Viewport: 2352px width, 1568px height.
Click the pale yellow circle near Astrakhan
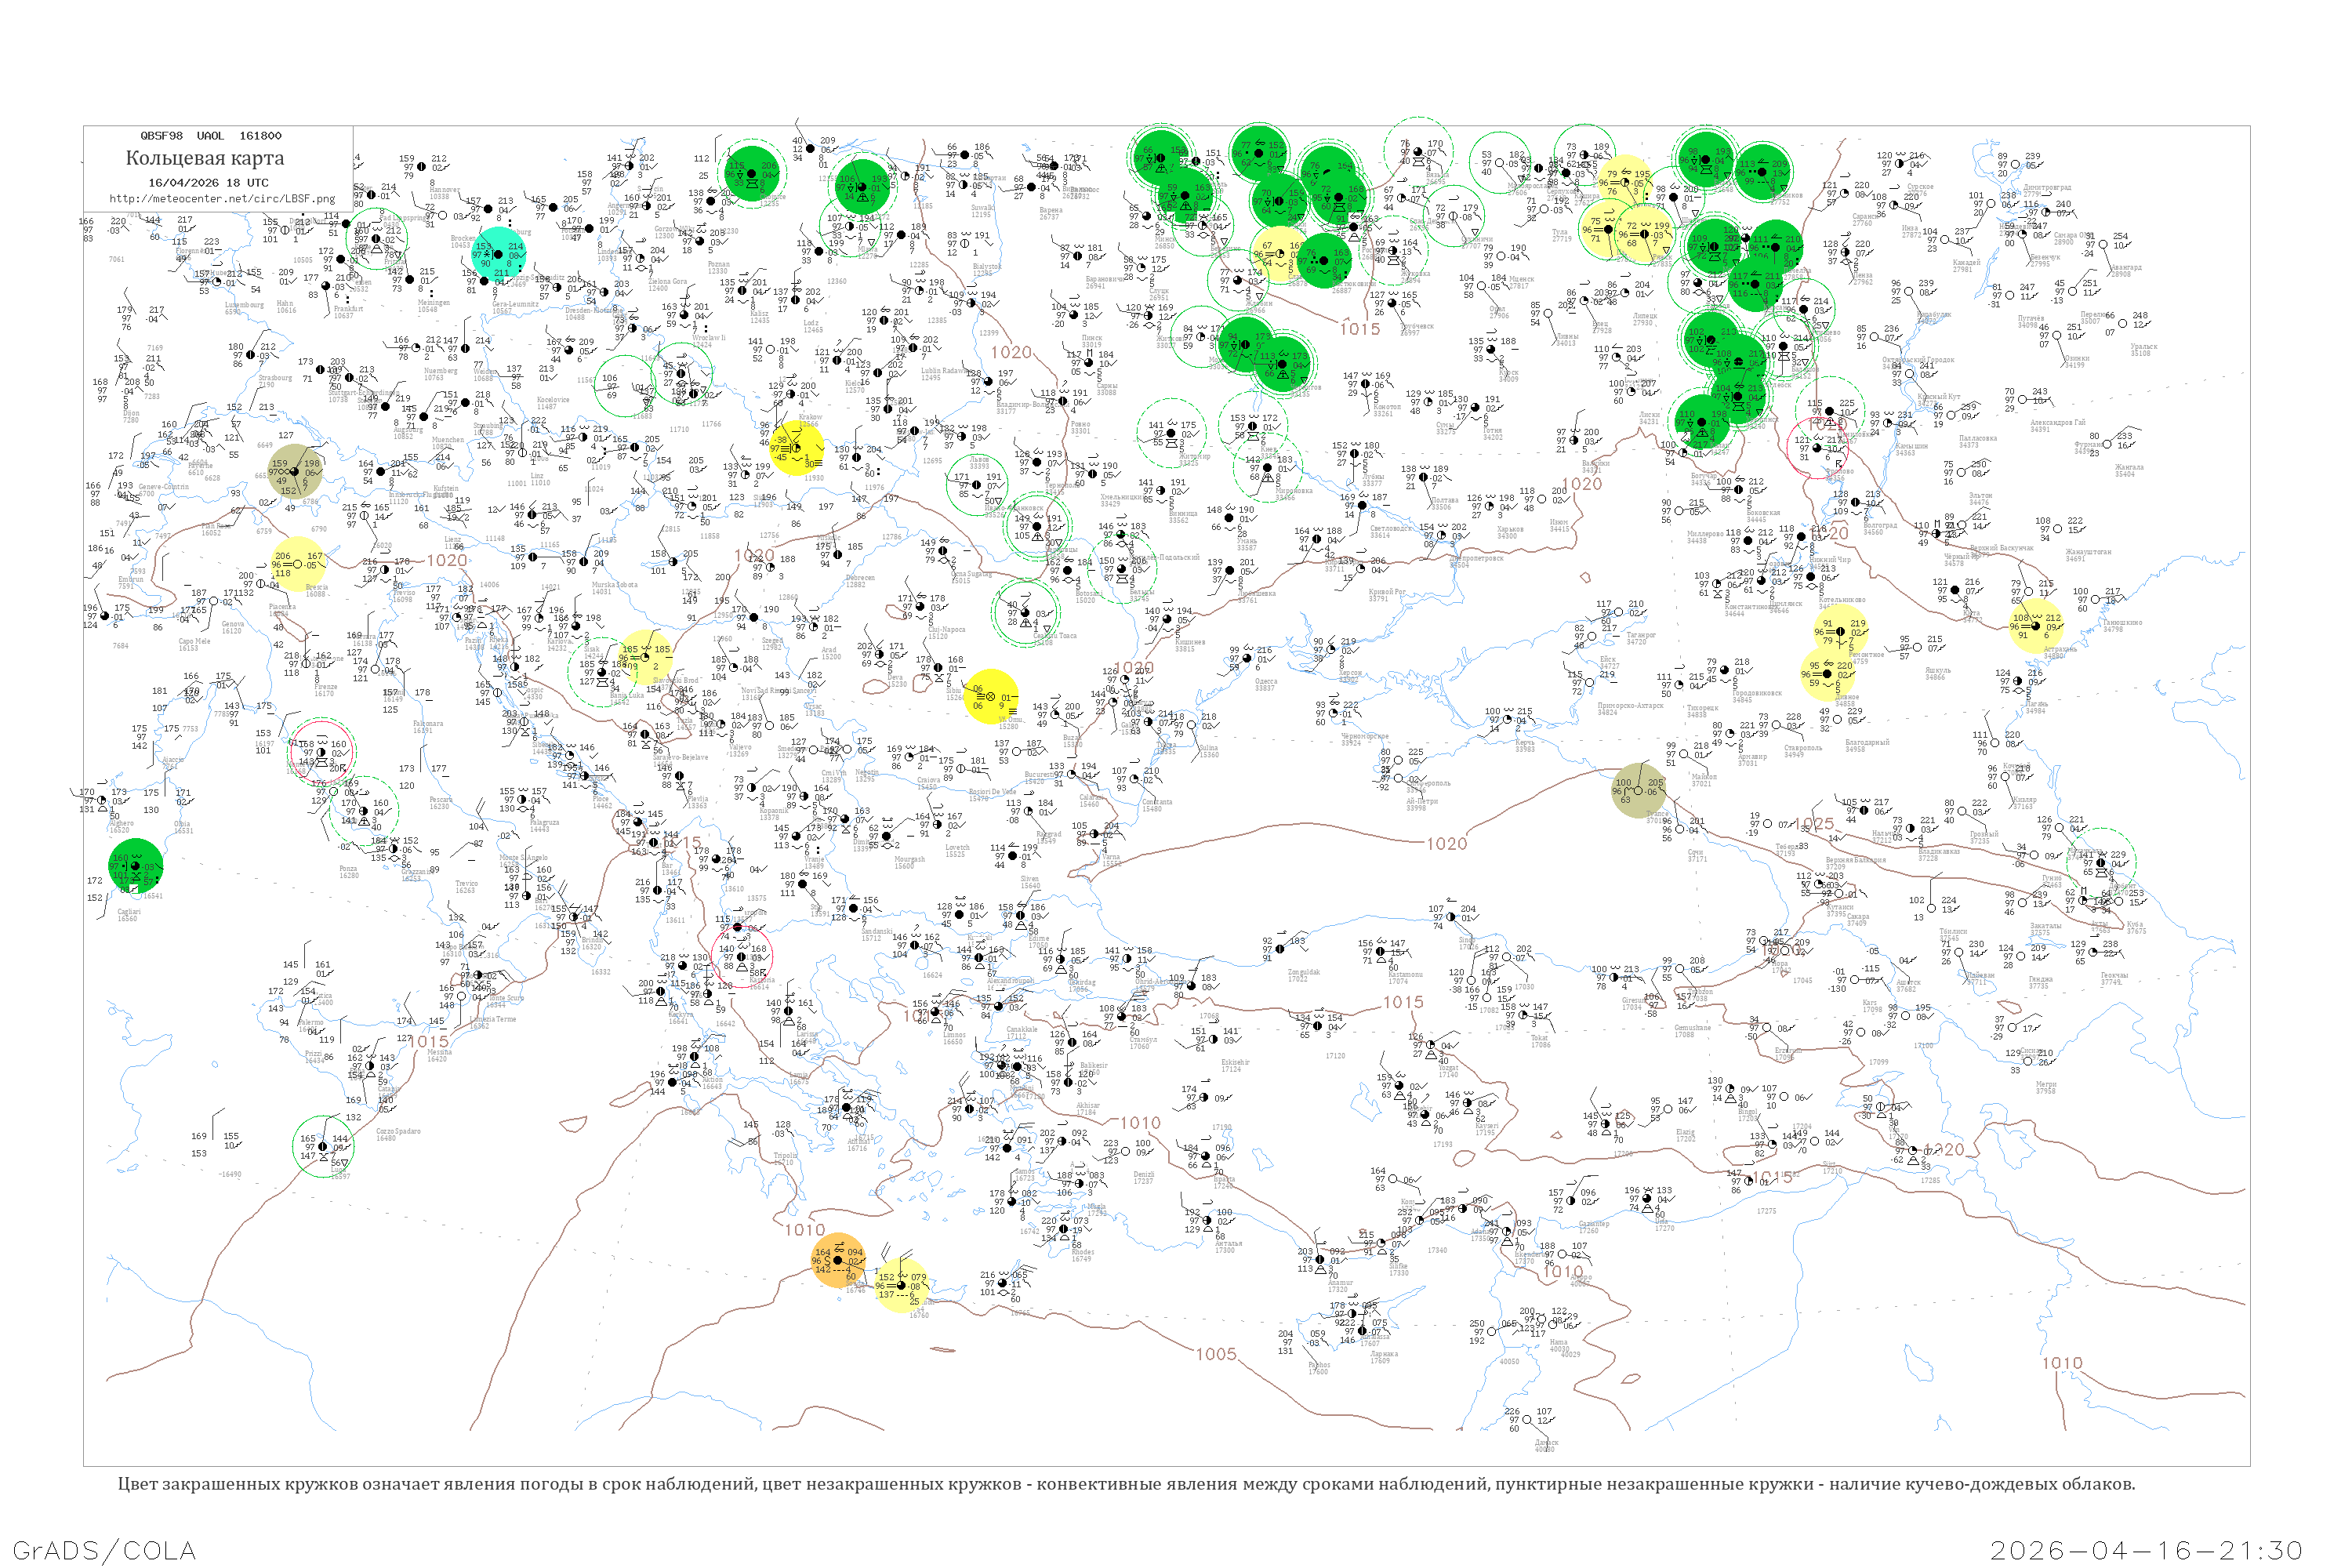pyautogui.click(x=2035, y=626)
